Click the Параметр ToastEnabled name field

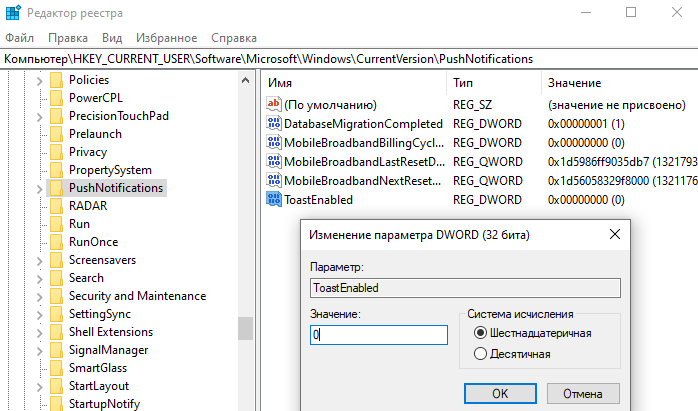(x=465, y=288)
